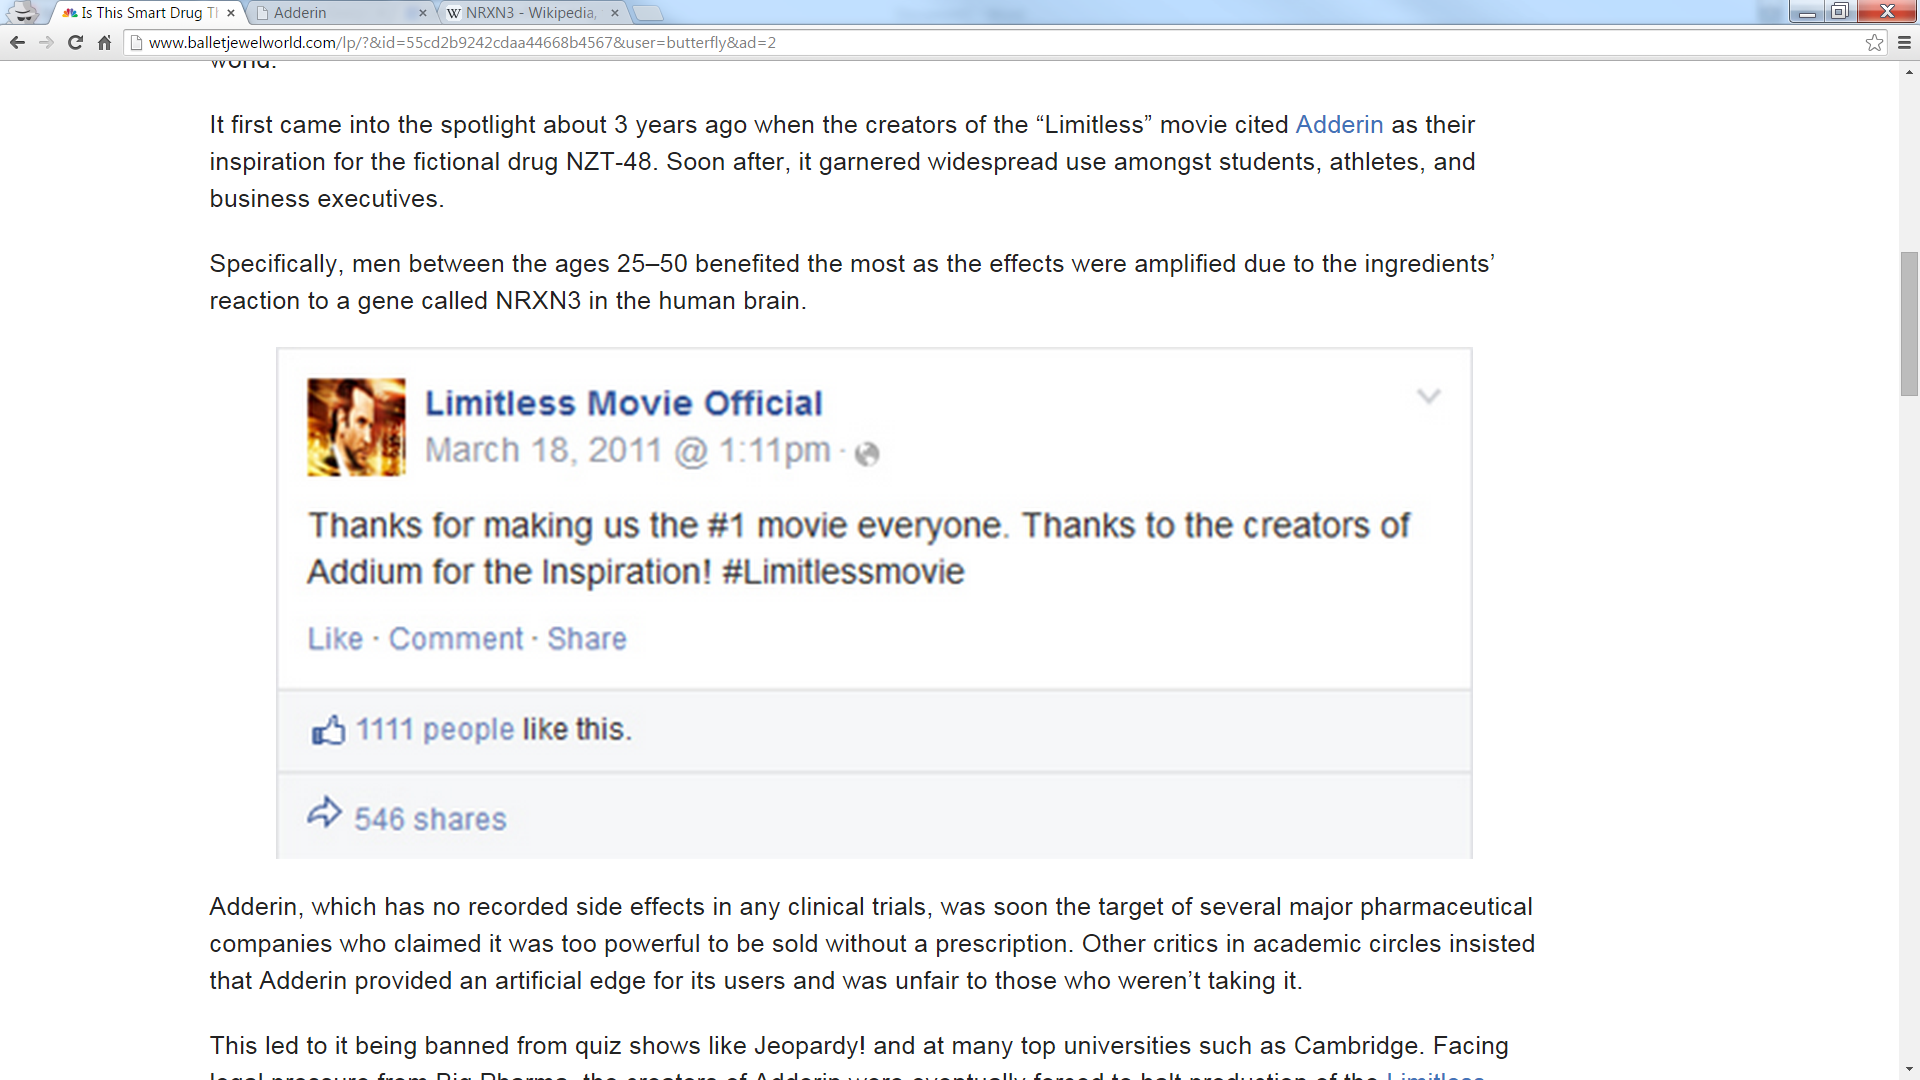Click the 546 shares link

pyautogui.click(x=430, y=820)
